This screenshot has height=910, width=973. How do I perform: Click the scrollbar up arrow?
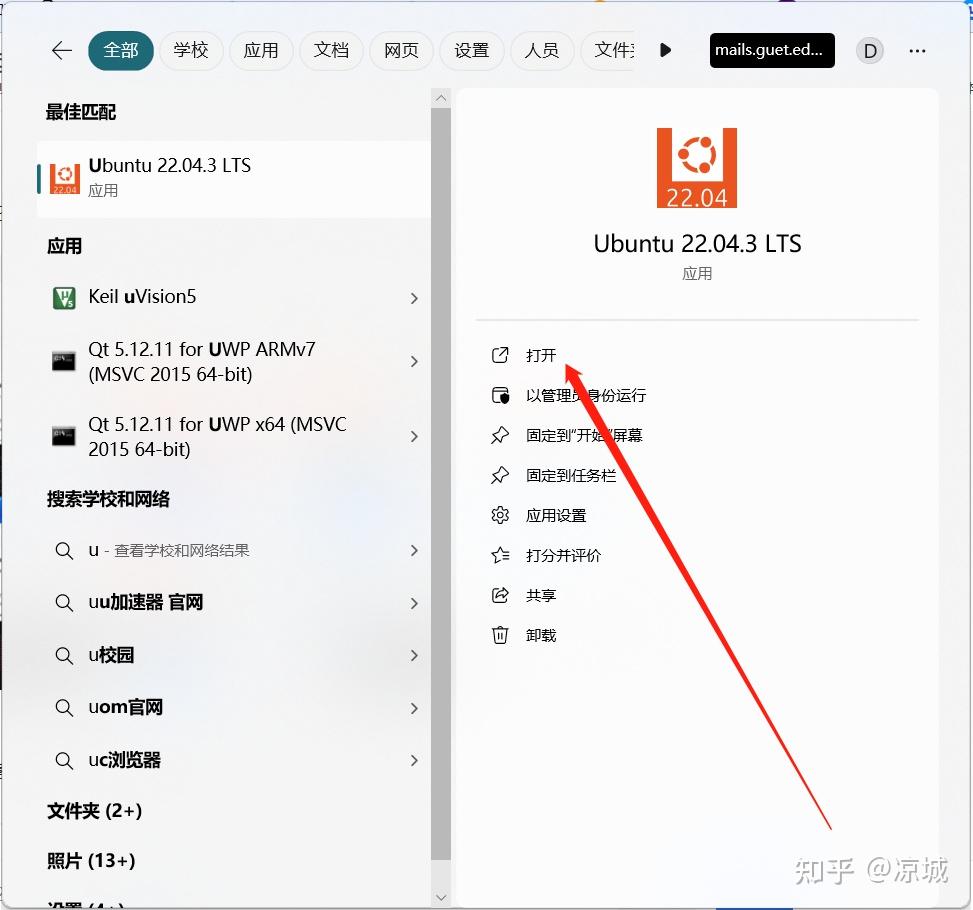coord(441,98)
